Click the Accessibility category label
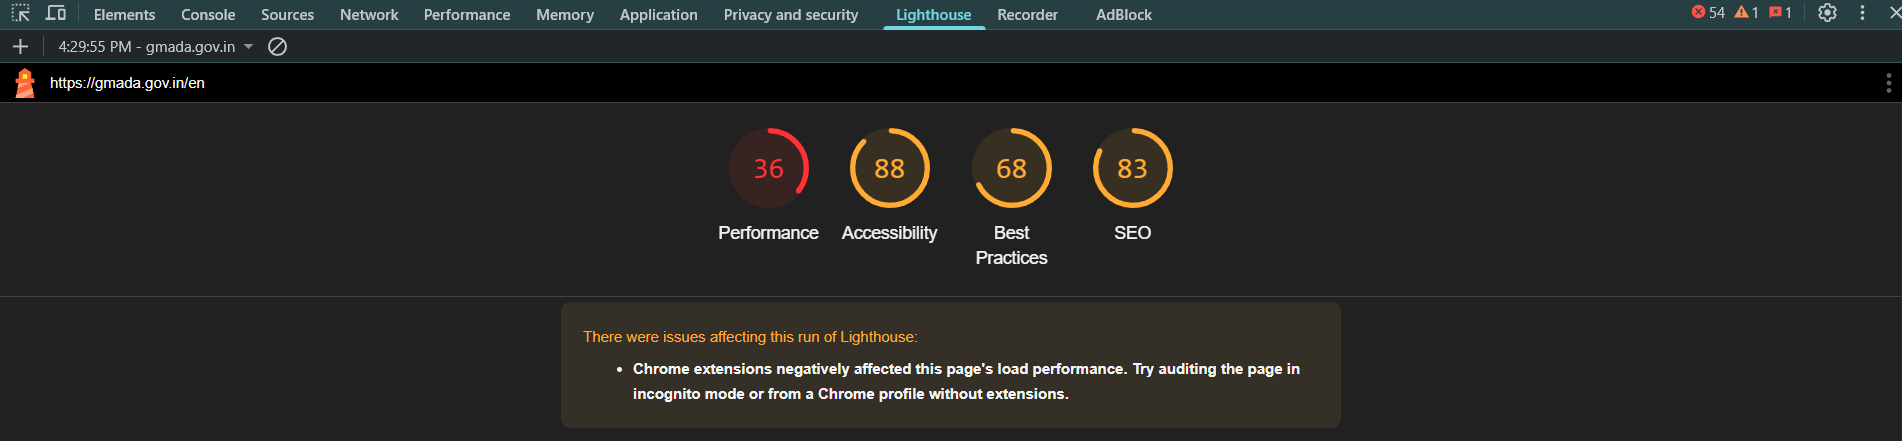 (889, 233)
